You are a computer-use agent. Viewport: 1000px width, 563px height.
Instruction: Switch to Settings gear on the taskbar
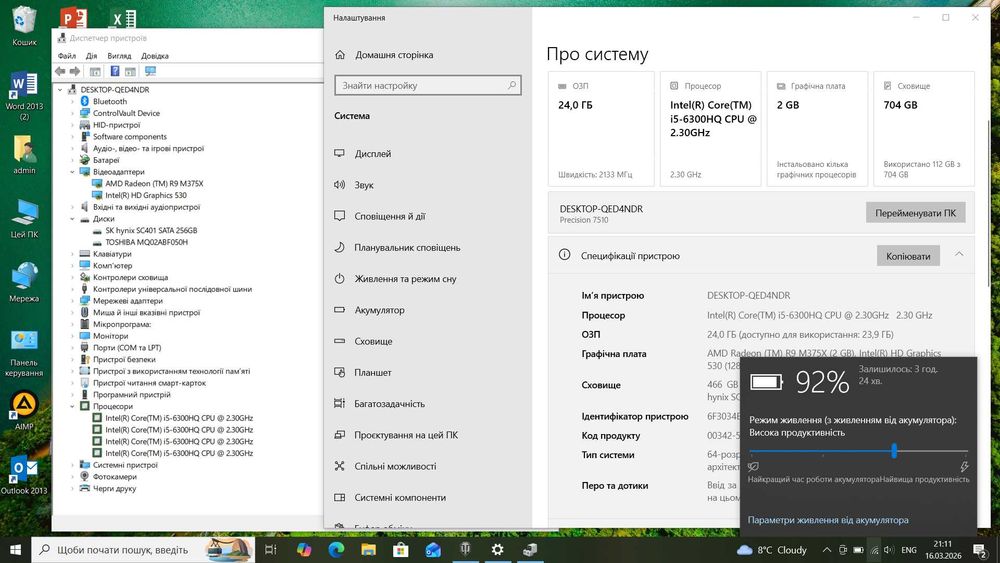pos(497,550)
